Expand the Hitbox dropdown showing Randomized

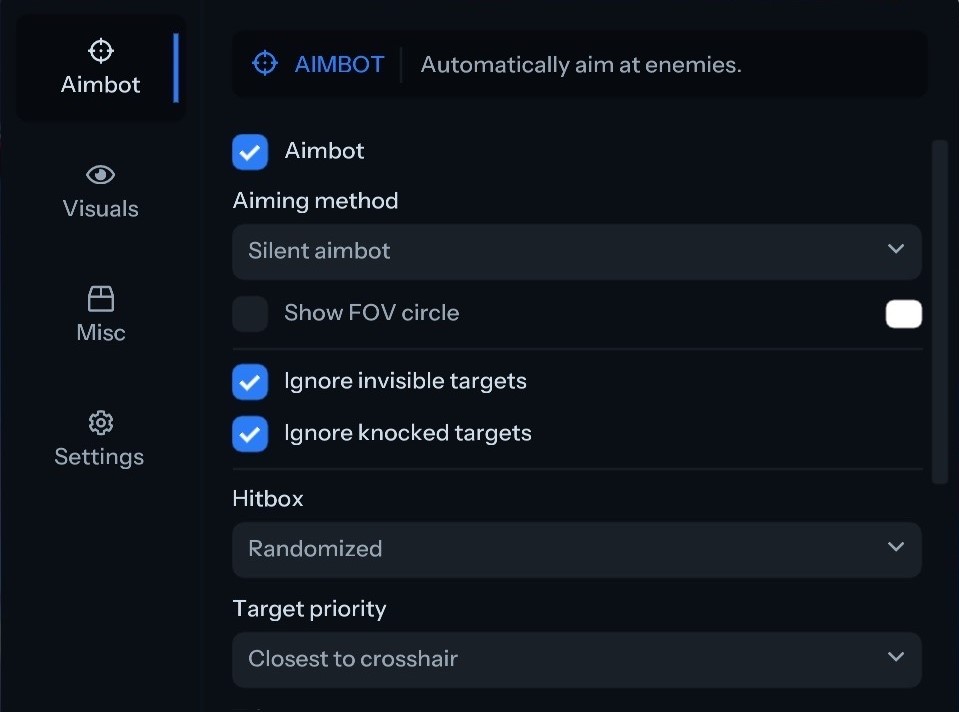[576, 549]
